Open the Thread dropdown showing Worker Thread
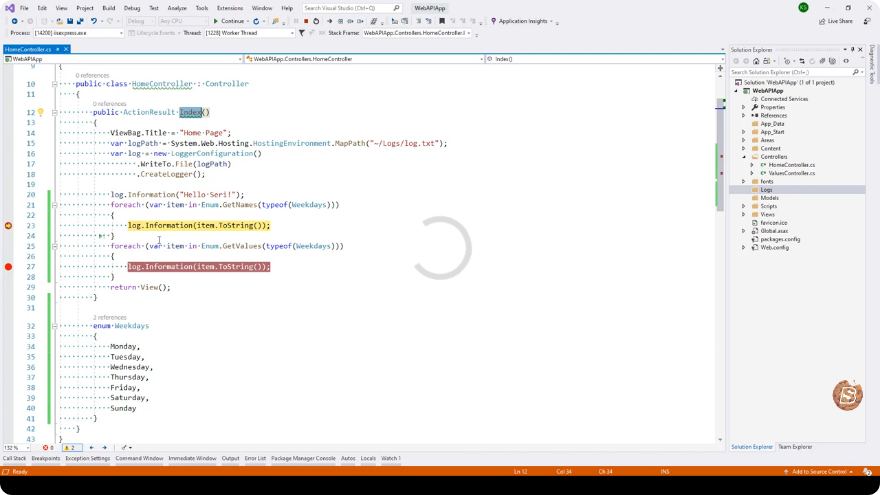This screenshot has height=495, width=880. click(249, 33)
